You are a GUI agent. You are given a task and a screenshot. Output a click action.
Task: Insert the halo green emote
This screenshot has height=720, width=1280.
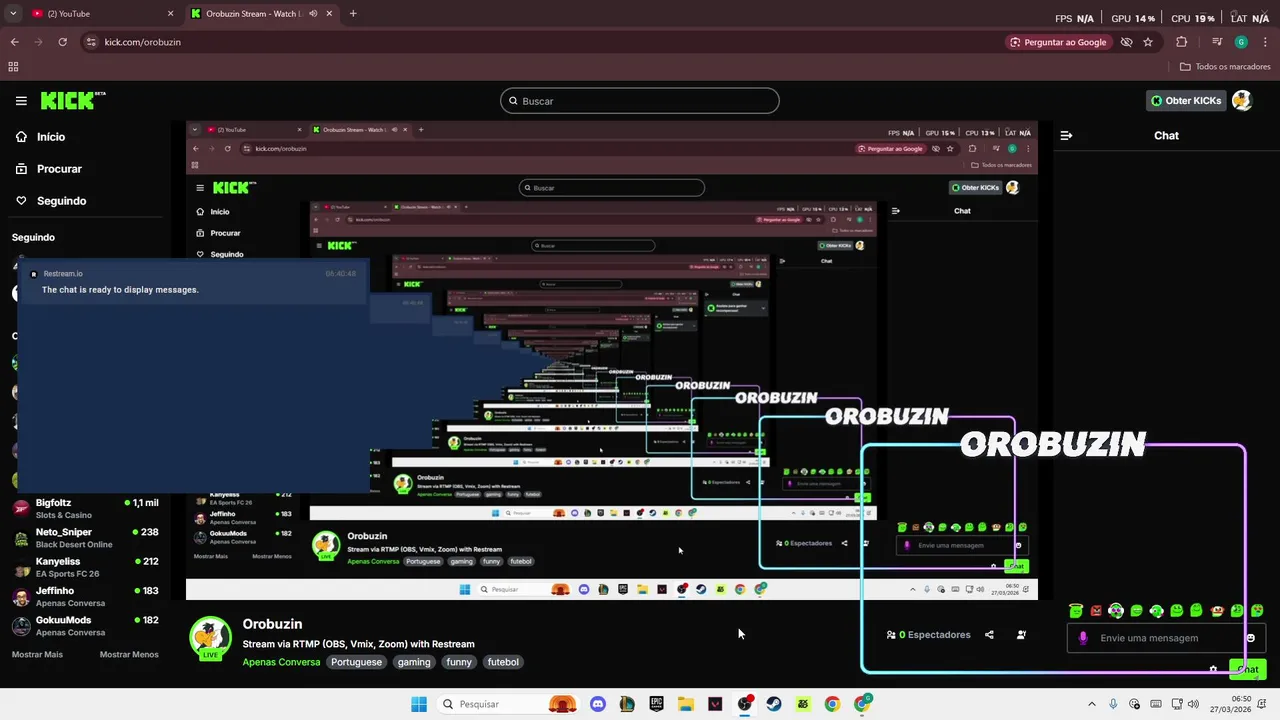1076,611
